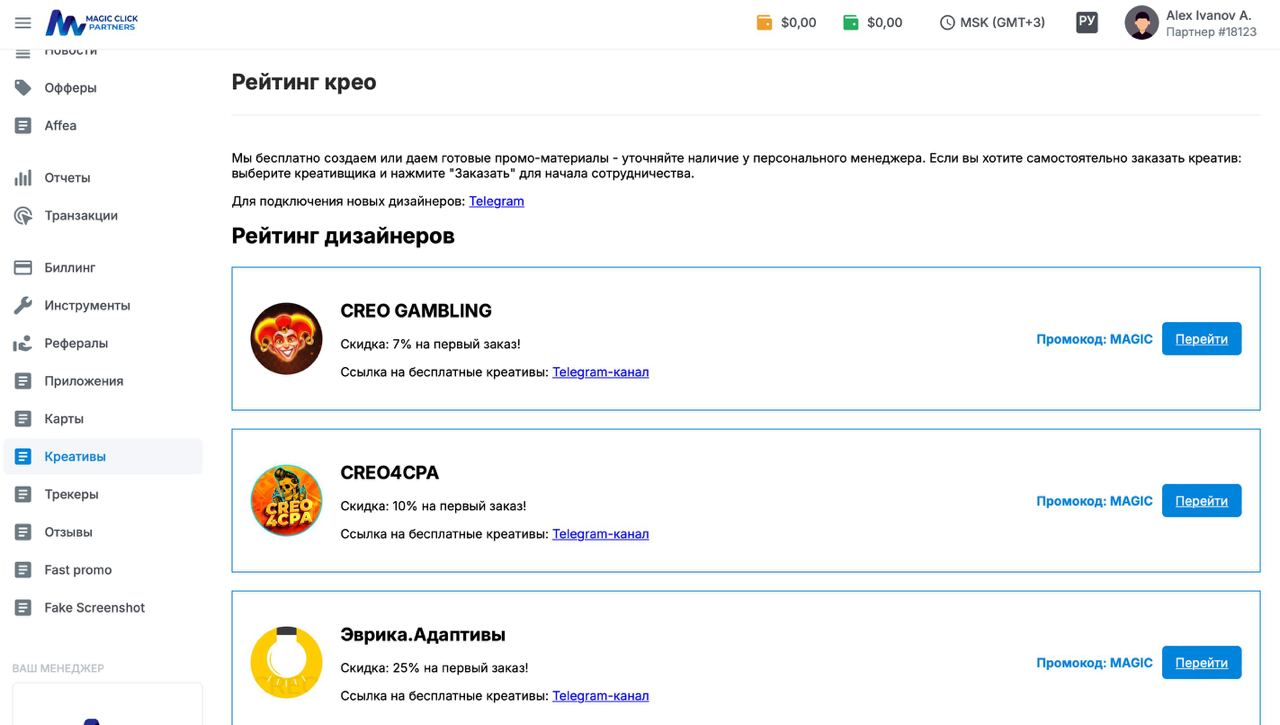Click the Трекеры sidebar icon

[23, 495]
